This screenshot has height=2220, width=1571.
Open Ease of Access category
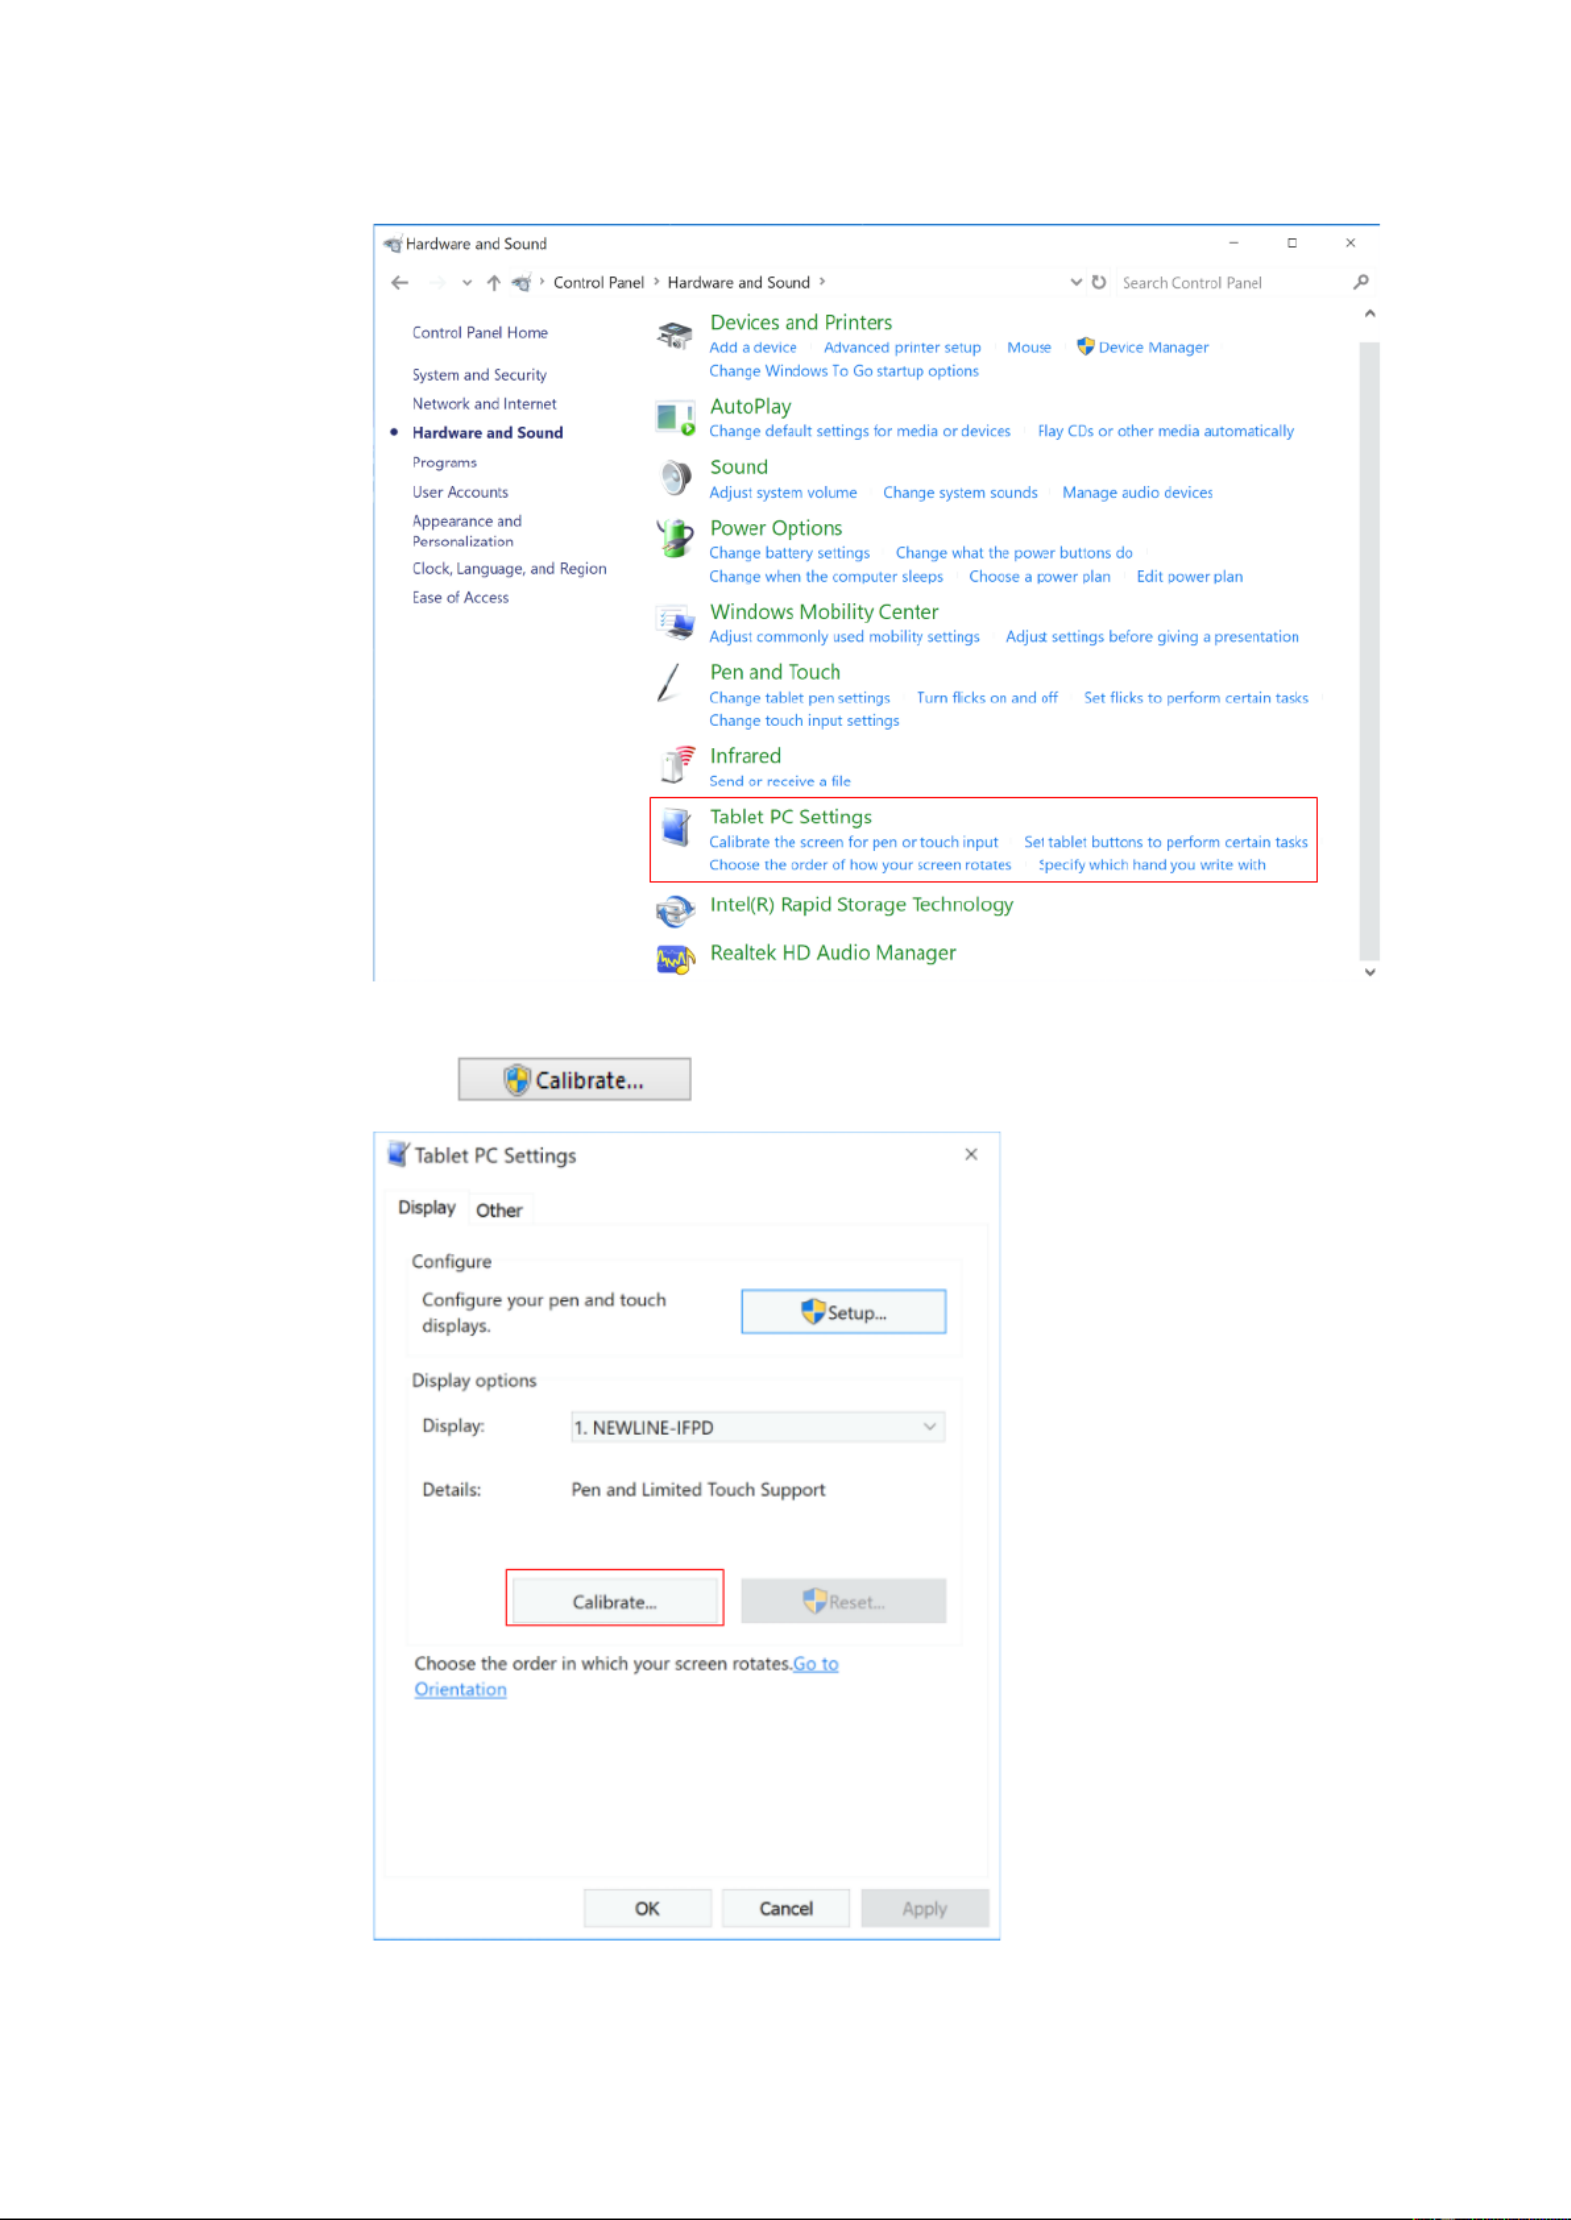[x=460, y=597]
